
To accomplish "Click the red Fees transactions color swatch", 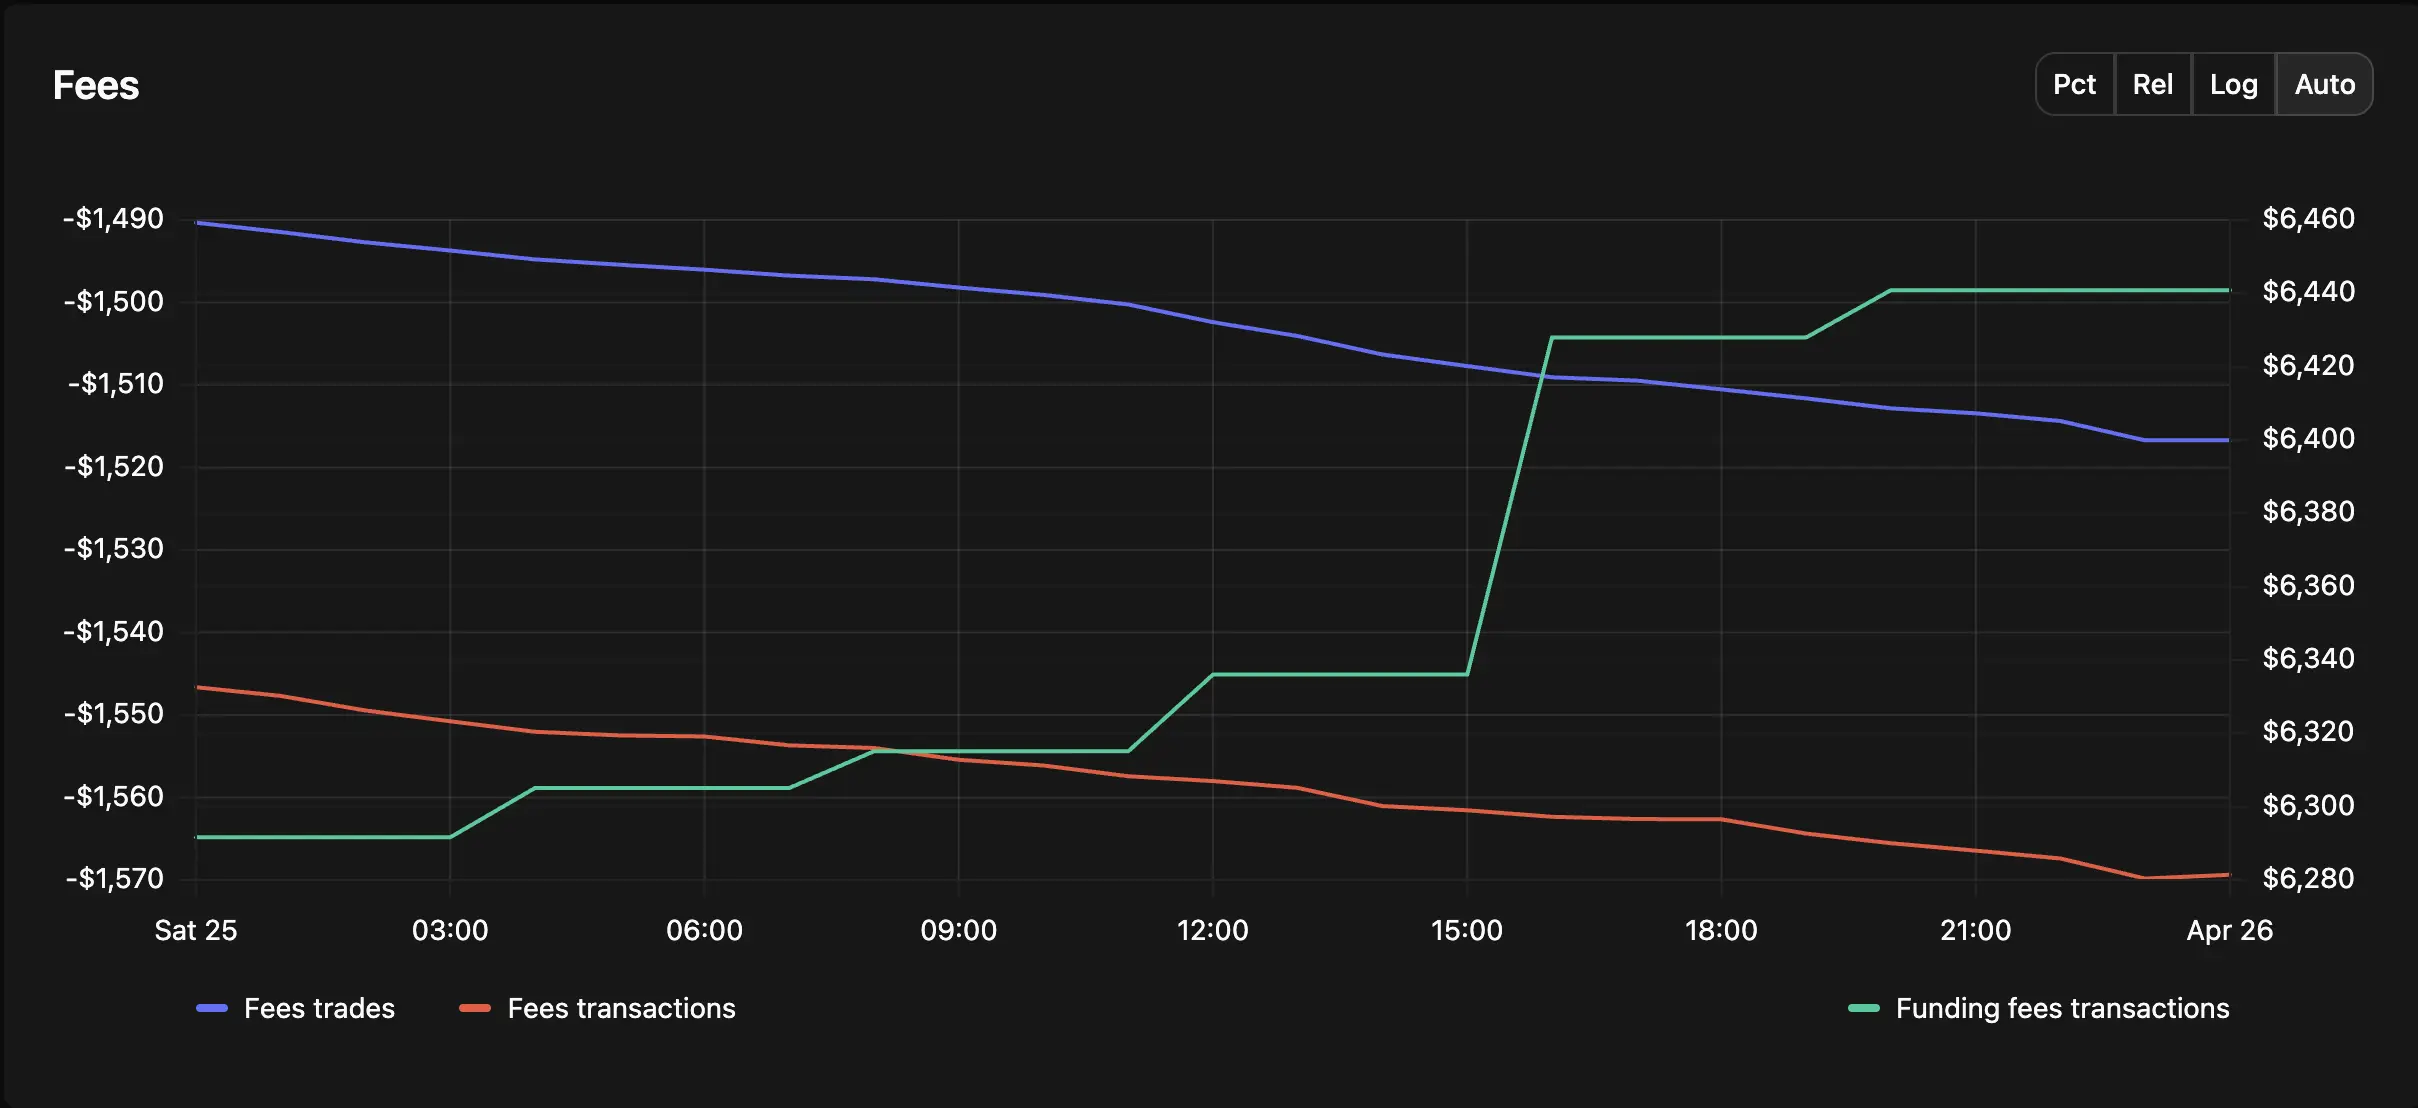I will 475,1008.
